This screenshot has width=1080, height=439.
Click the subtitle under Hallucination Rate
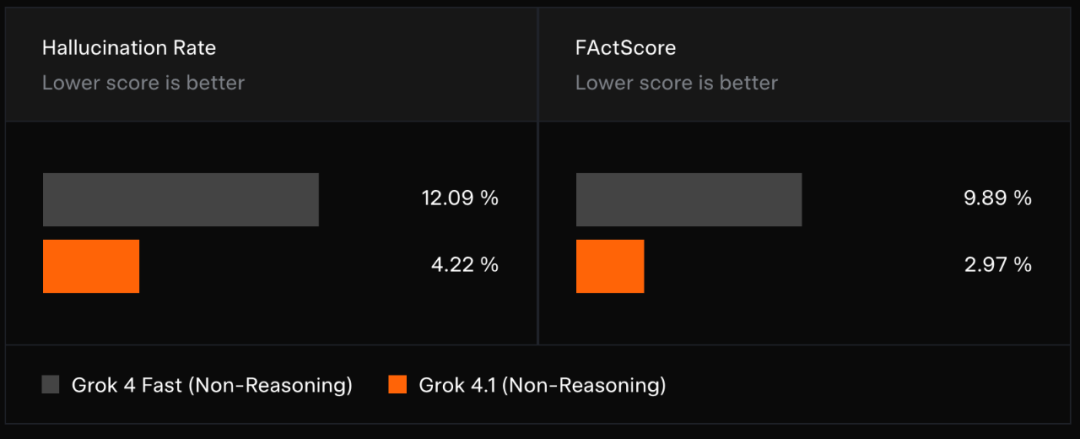[x=143, y=83]
